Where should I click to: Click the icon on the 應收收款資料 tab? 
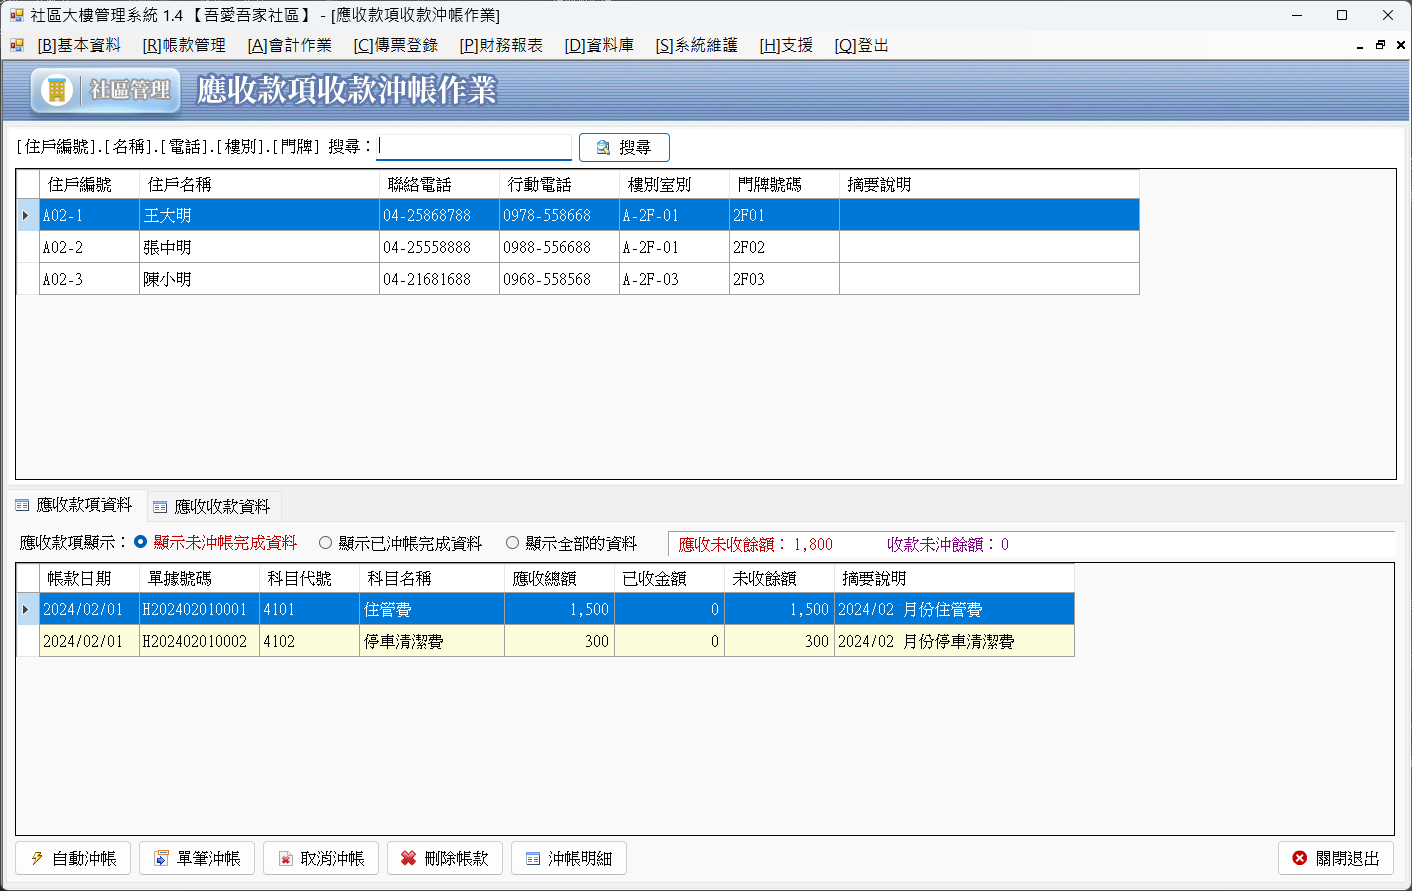coord(160,507)
